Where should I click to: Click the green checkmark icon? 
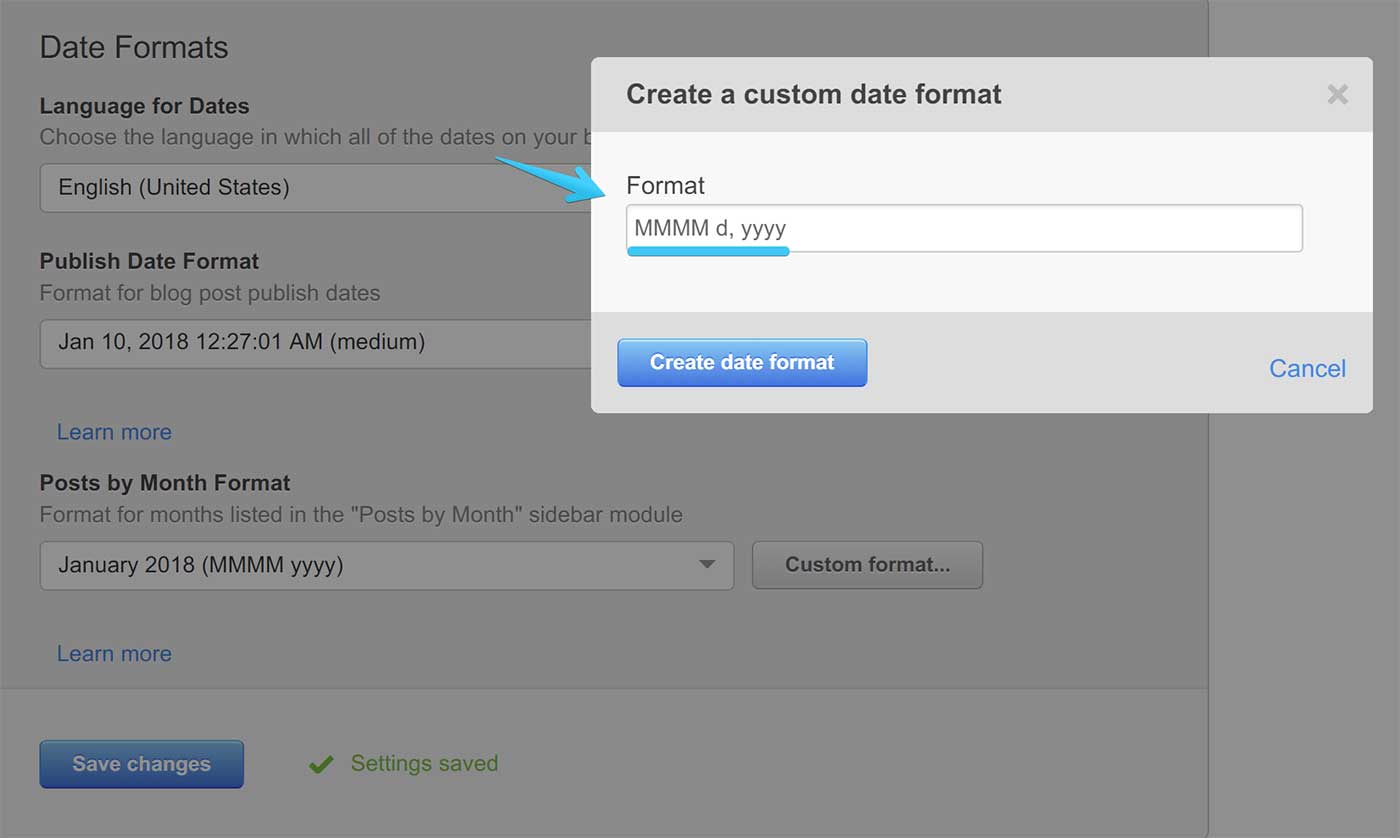click(x=321, y=765)
